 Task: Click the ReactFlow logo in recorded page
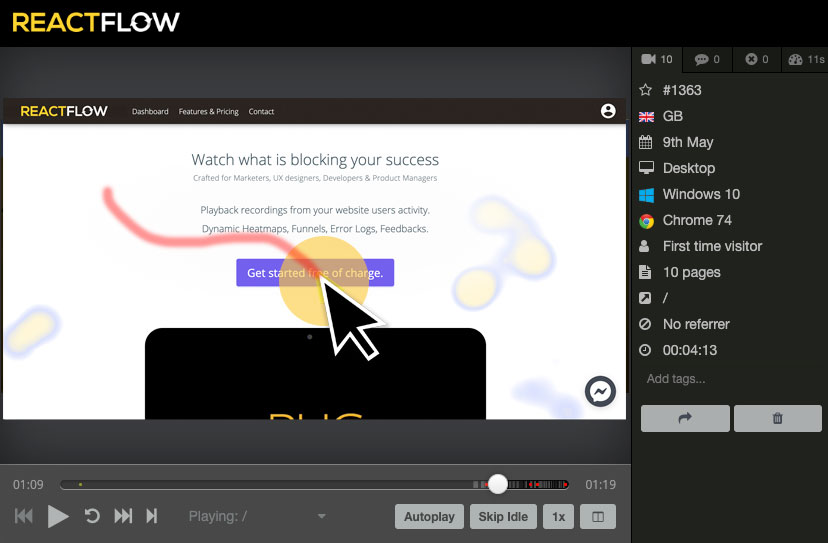tap(64, 111)
